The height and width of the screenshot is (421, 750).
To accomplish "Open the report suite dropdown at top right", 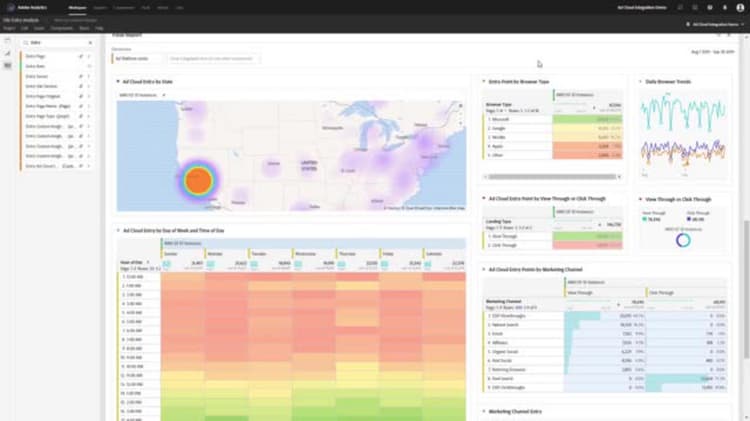I will point(716,24).
